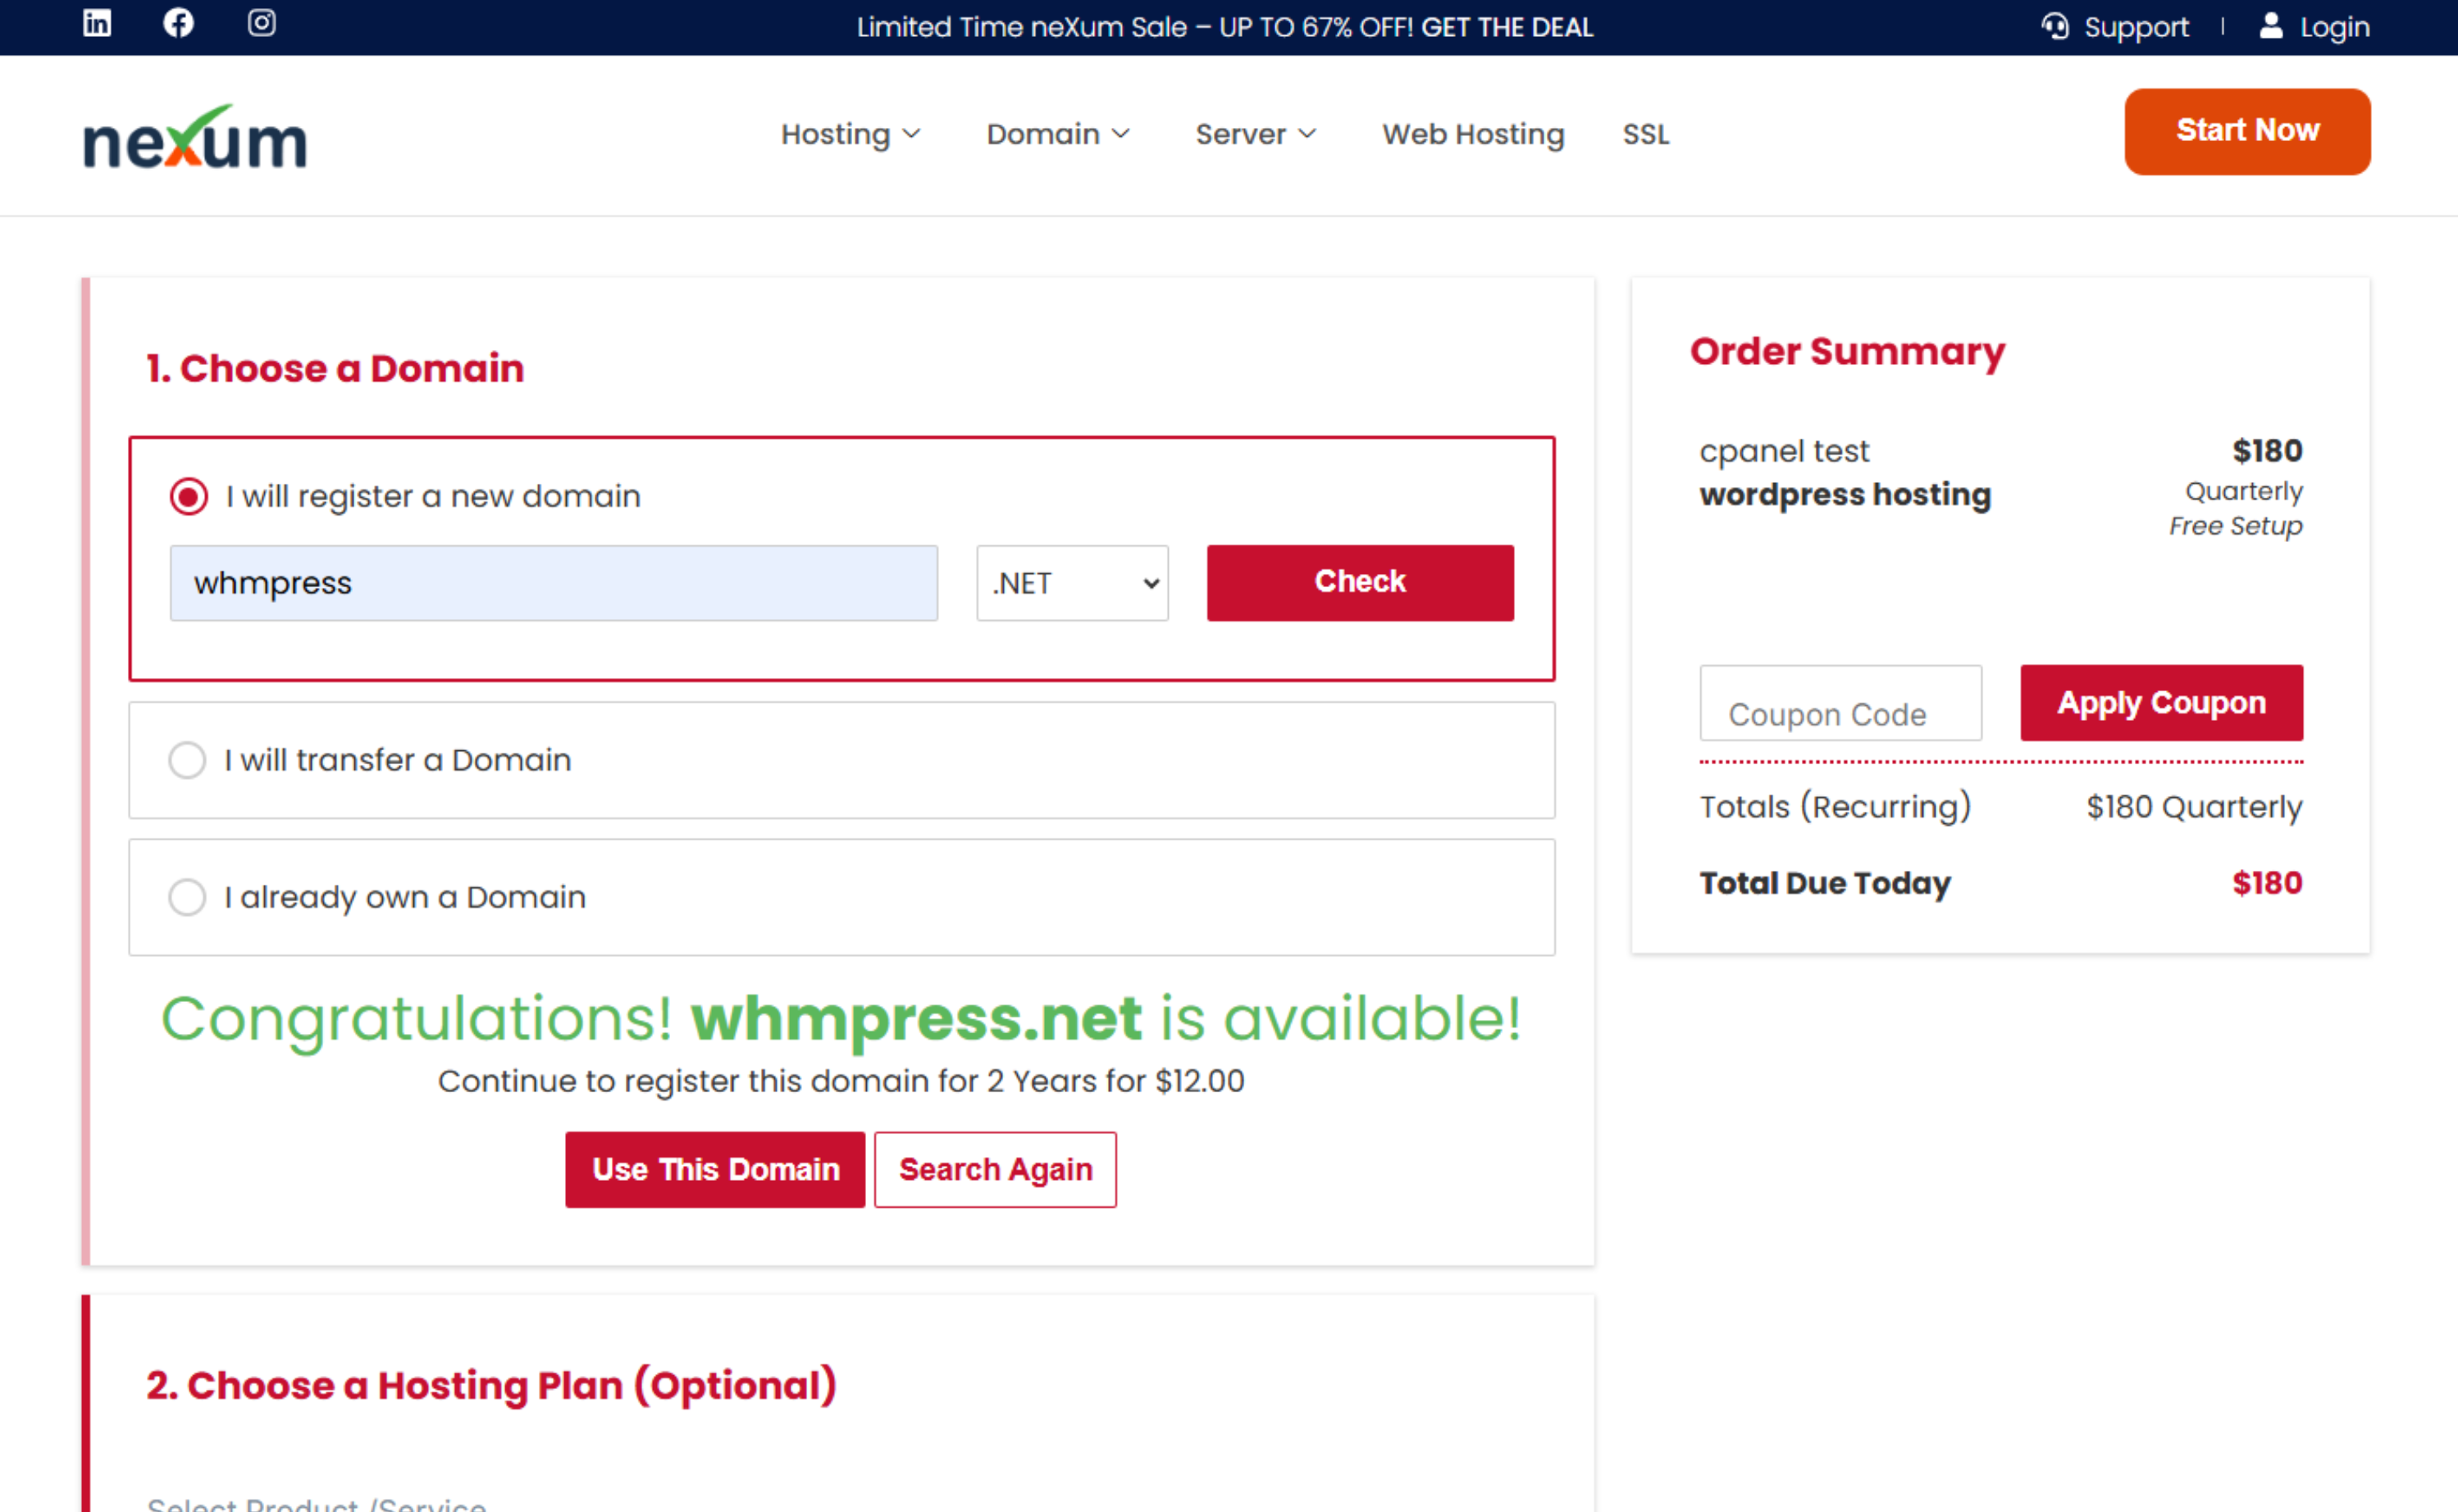Open the LinkedIn social icon

(x=97, y=23)
